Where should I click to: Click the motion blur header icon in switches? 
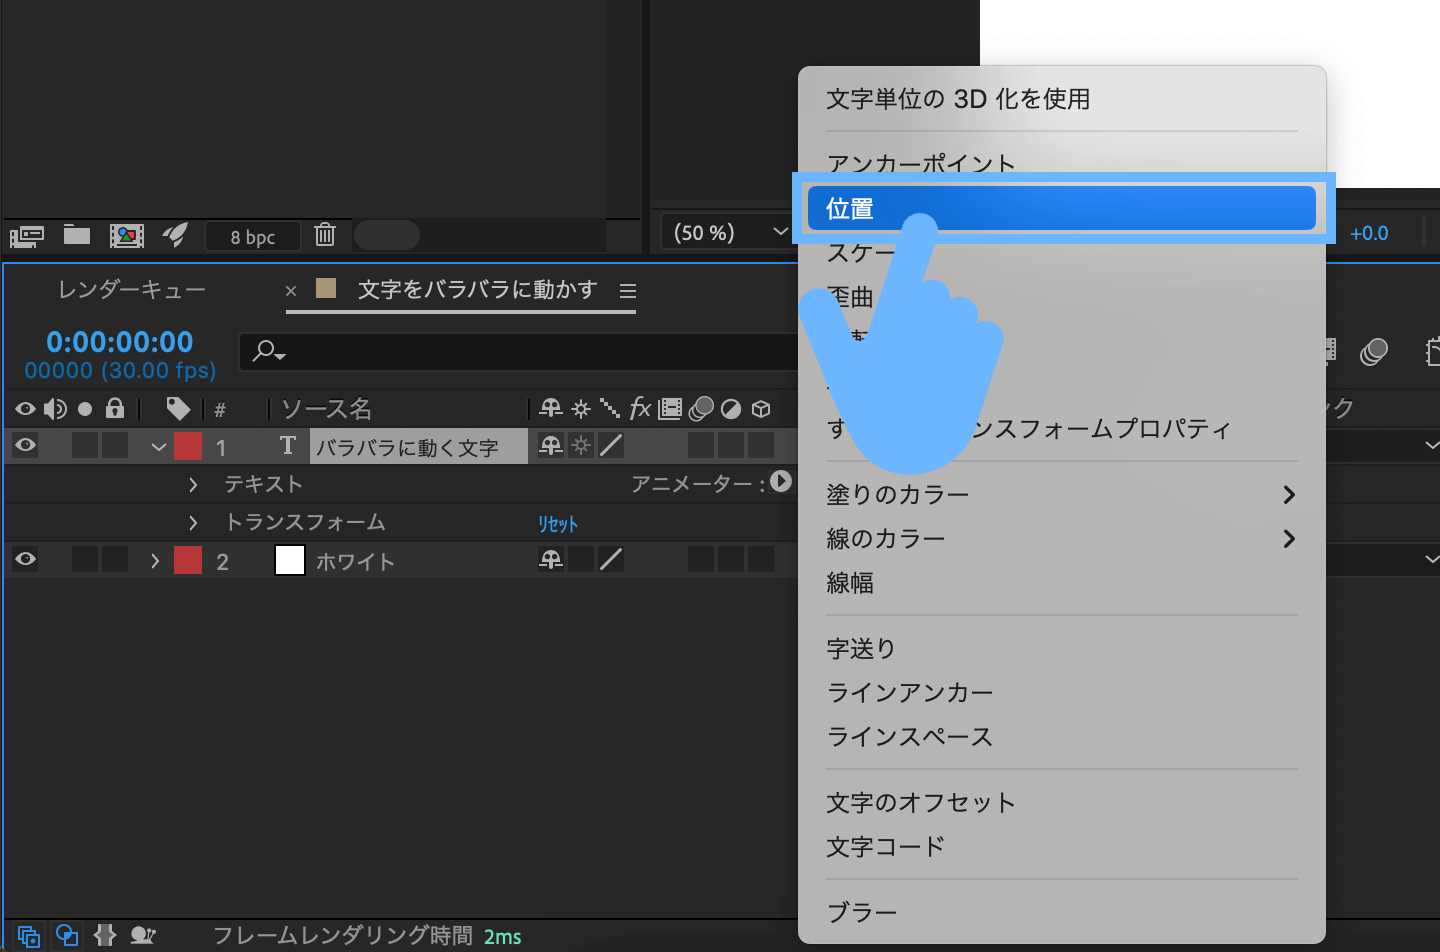[x=702, y=408]
